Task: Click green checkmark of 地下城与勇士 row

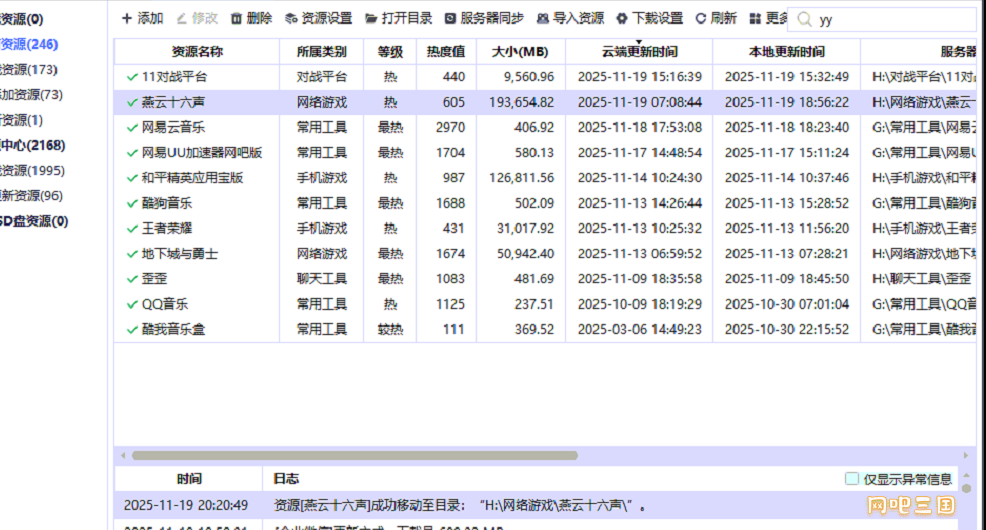Action: click(131, 253)
